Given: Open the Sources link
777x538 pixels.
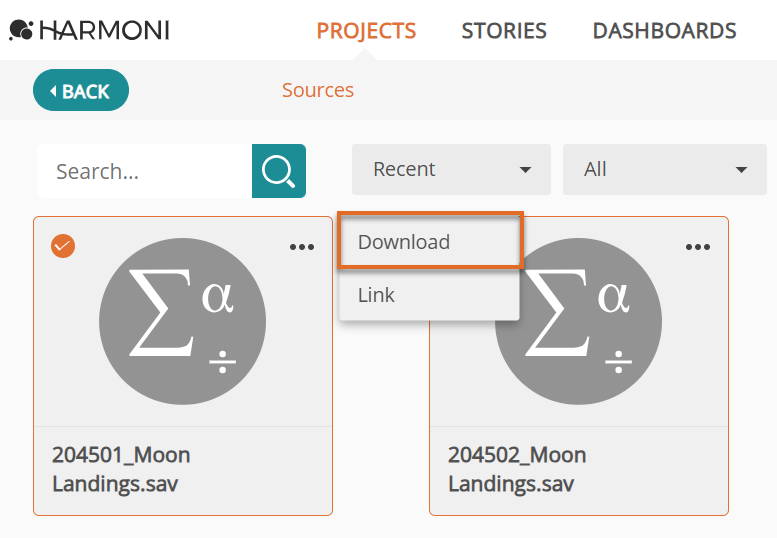Looking at the screenshot, I should click(x=318, y=90).
